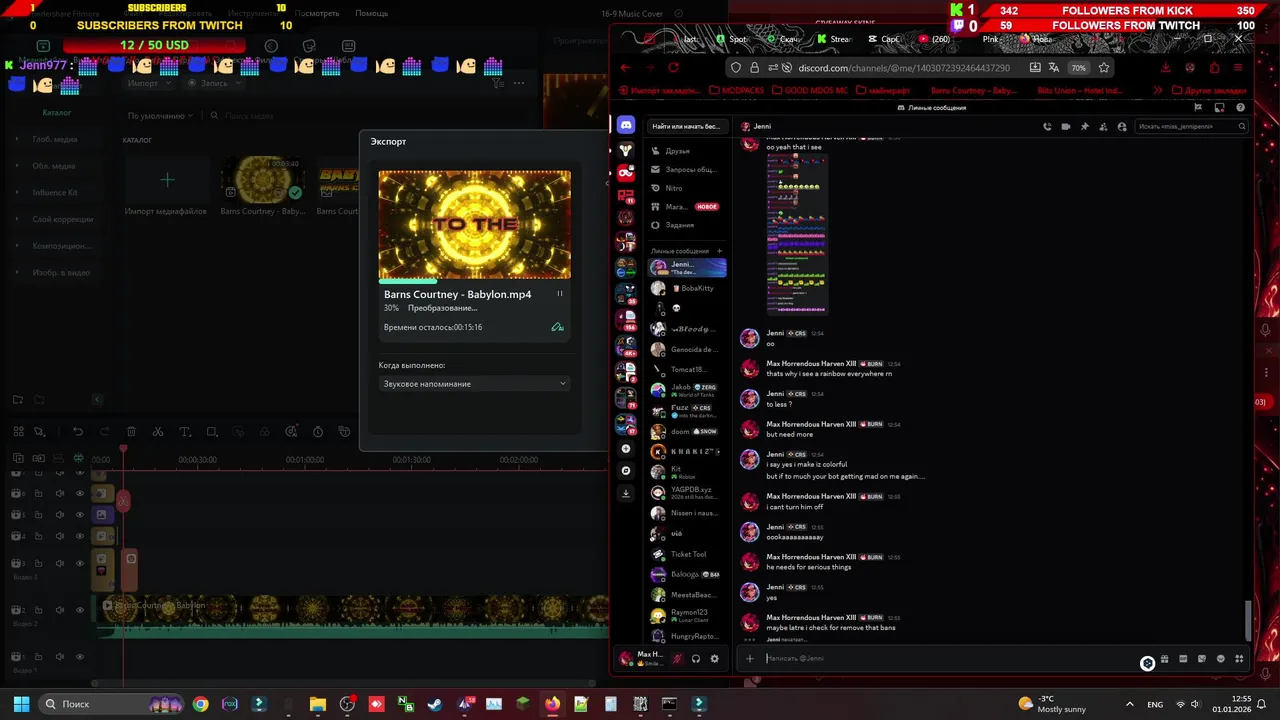Image resolution: width=1280 pixels, height=720 pixels.
Task: Click the Discord deafen headphones icon
Action: tap(696, 658)
